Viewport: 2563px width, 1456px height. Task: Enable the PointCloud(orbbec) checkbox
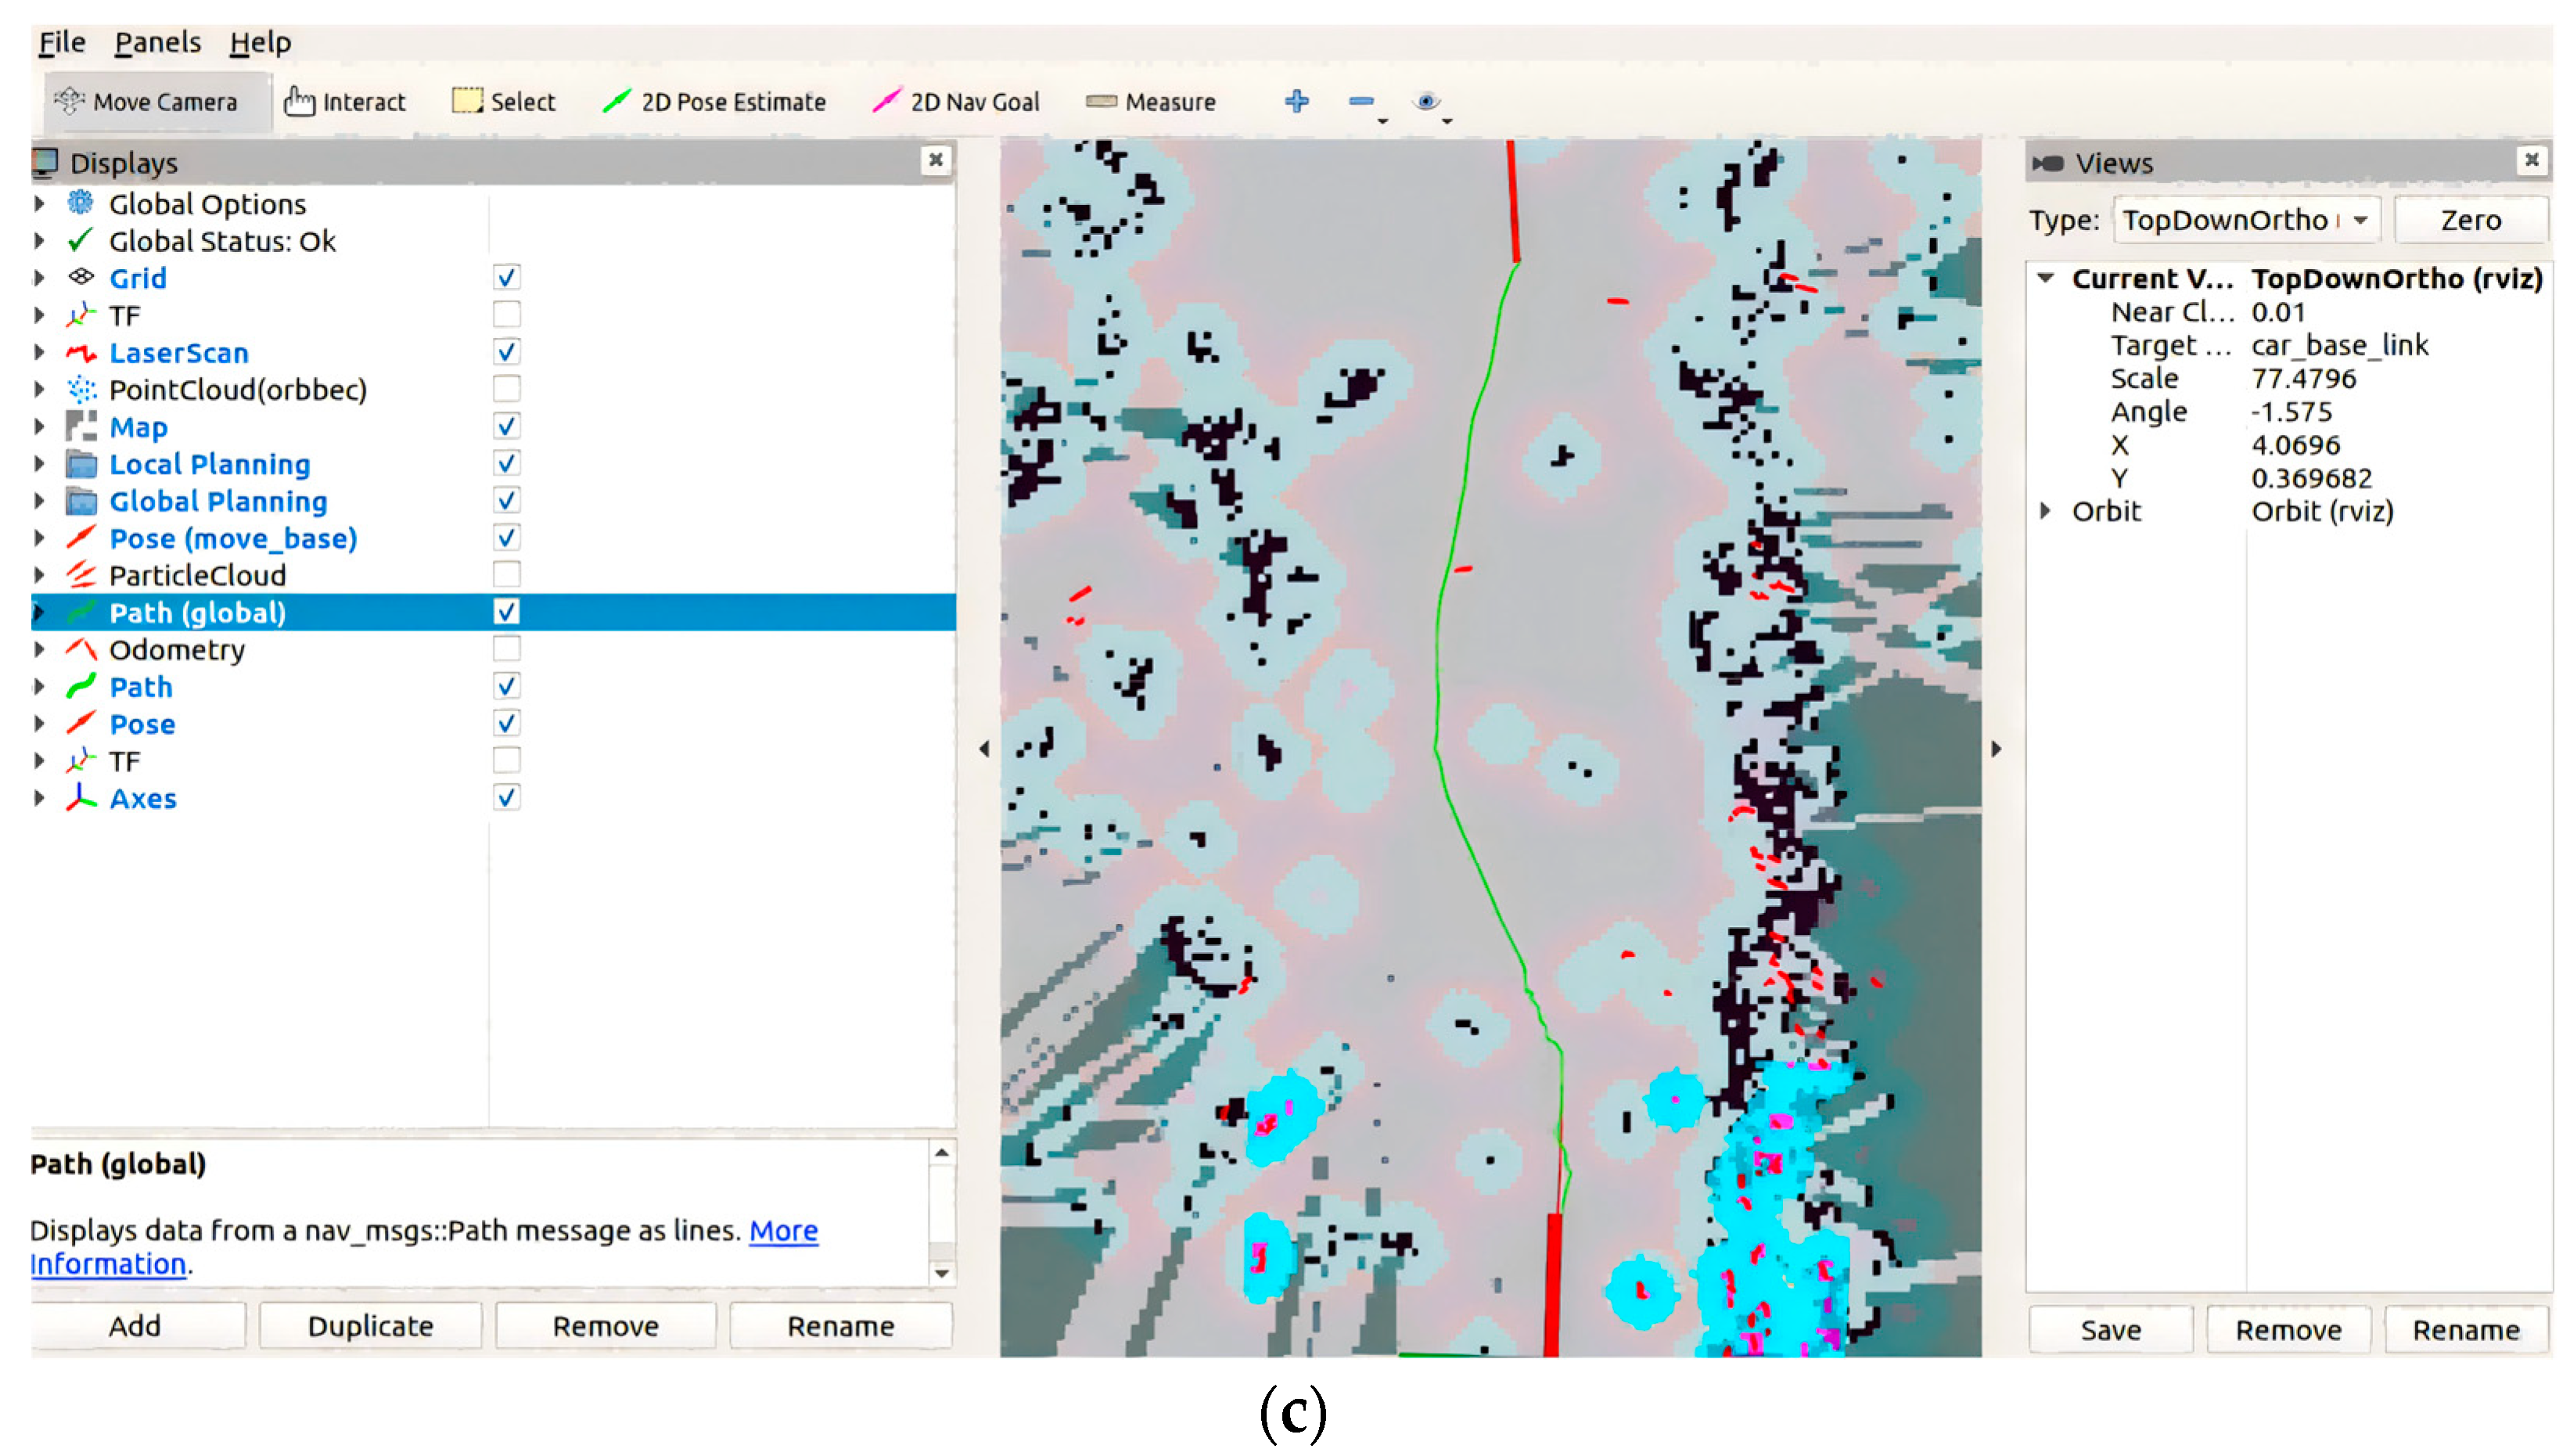(x=506, y=389)
